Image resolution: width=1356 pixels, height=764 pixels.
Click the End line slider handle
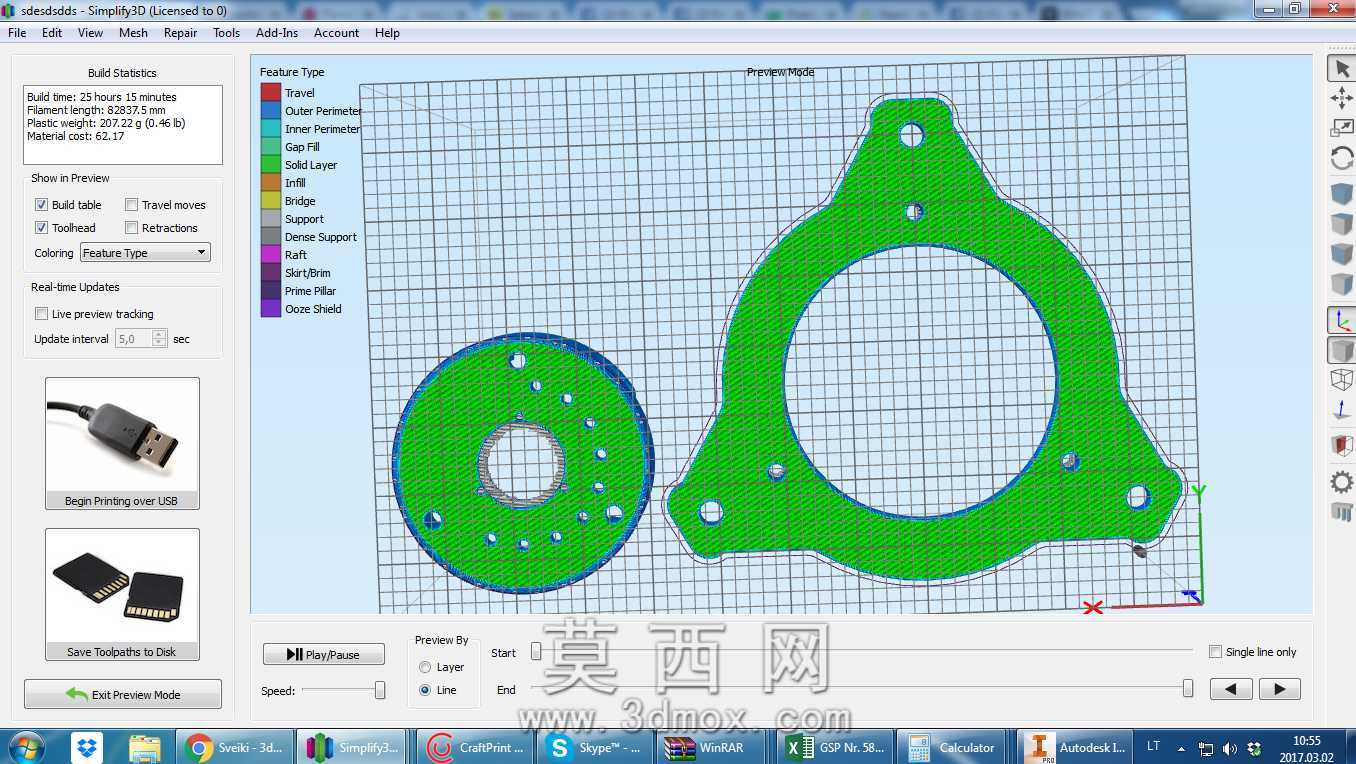1188,689
